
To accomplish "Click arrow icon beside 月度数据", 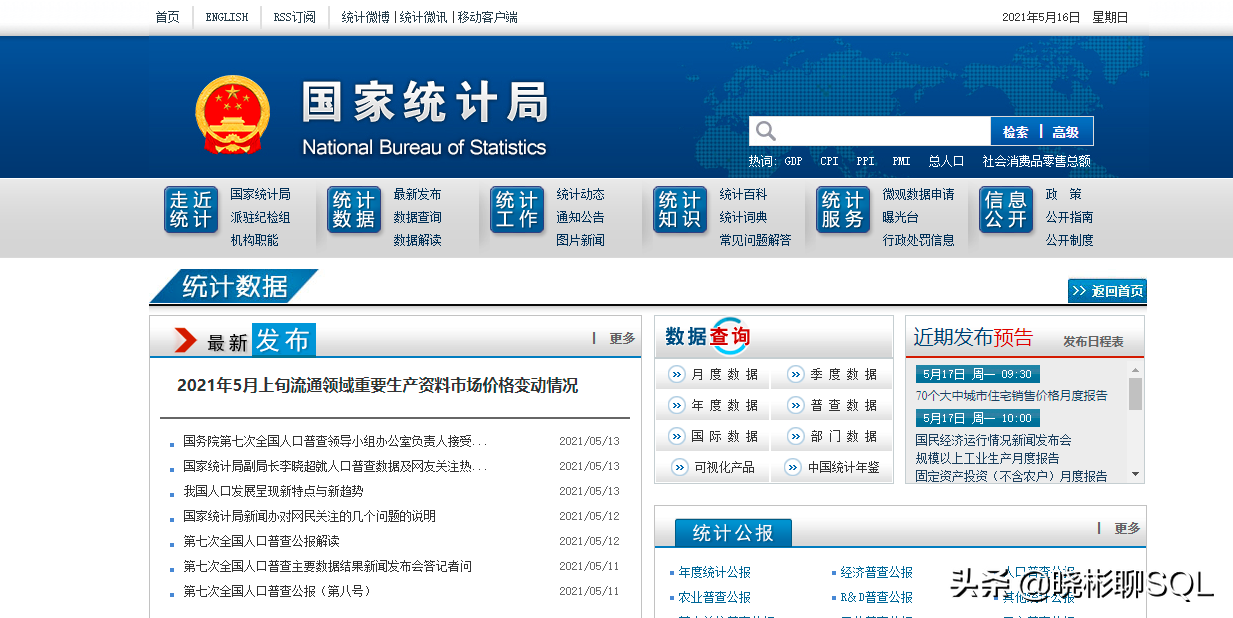I will point(676,374).
